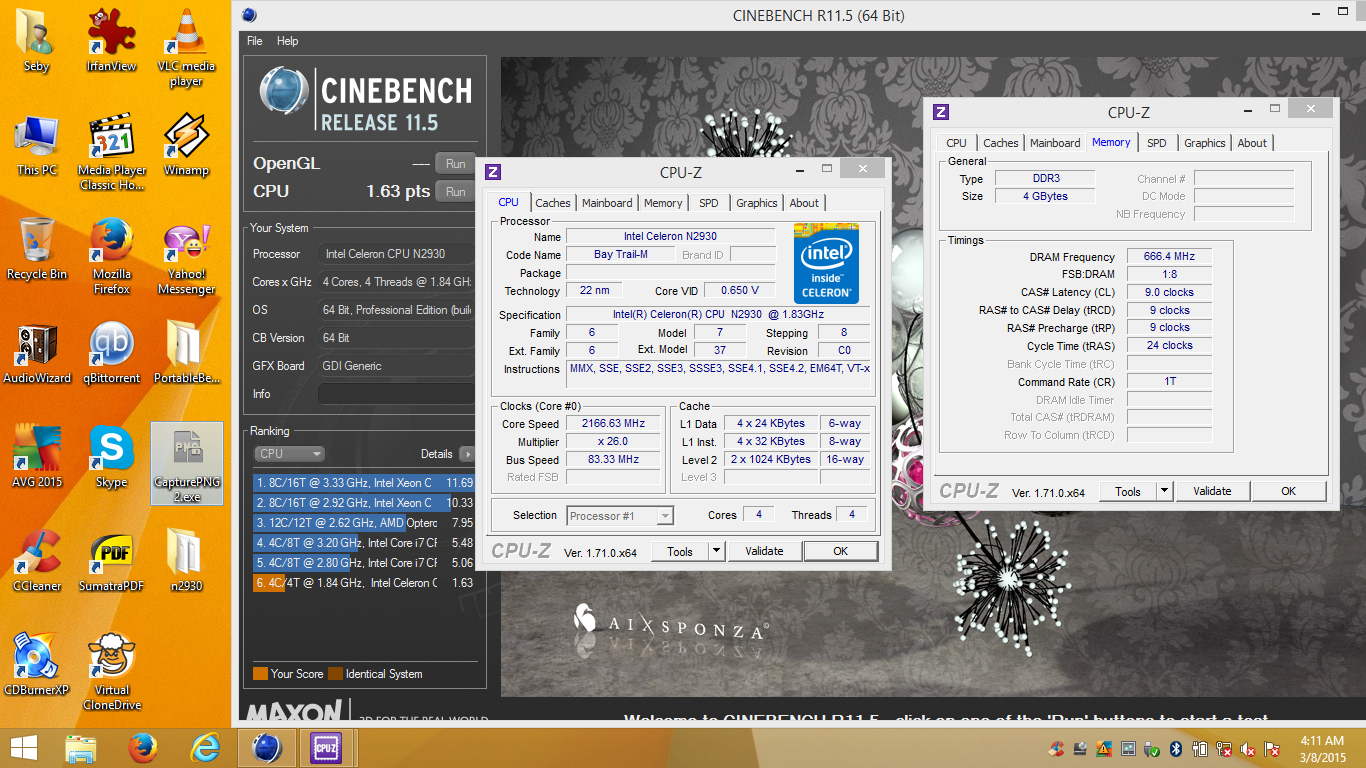Viewport: 1366px width, 768px height.
Task: Select ranking entry 4C/8T @ 3.20 GHz
Action: [364, 543]
